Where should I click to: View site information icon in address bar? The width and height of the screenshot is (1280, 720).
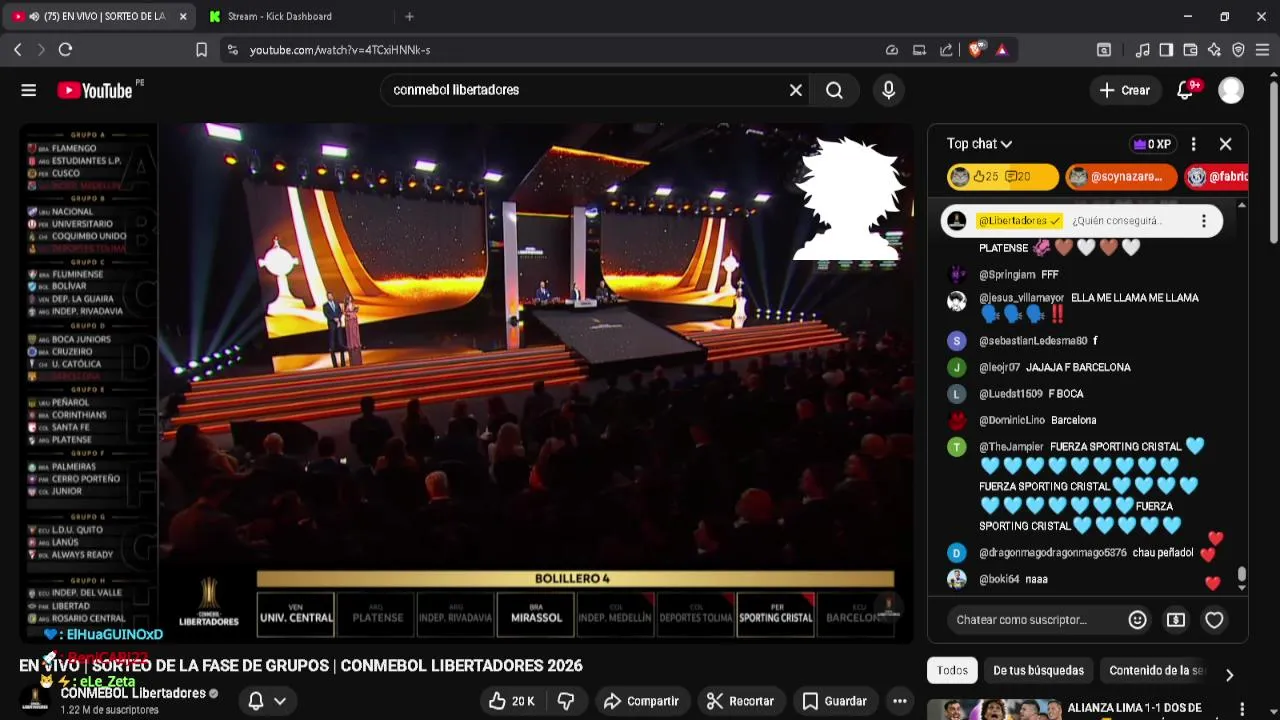coord(233,49)
